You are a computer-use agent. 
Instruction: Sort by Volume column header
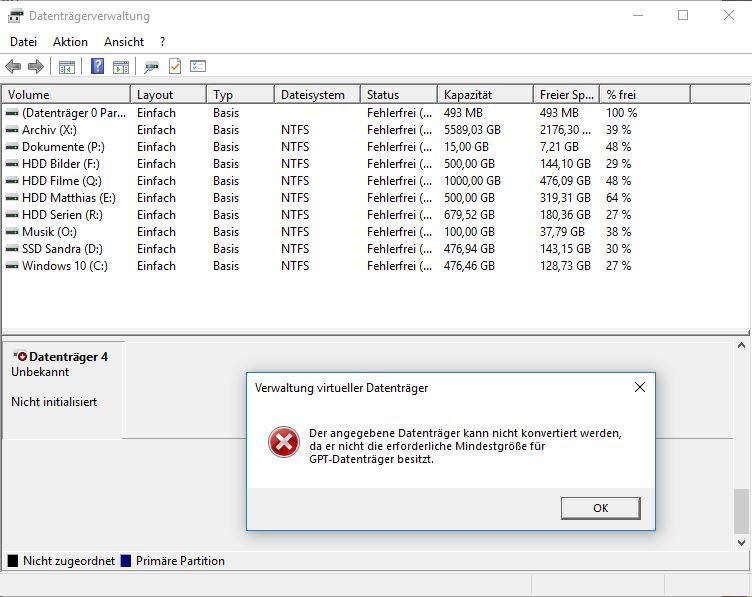click(x=66, y=94)
